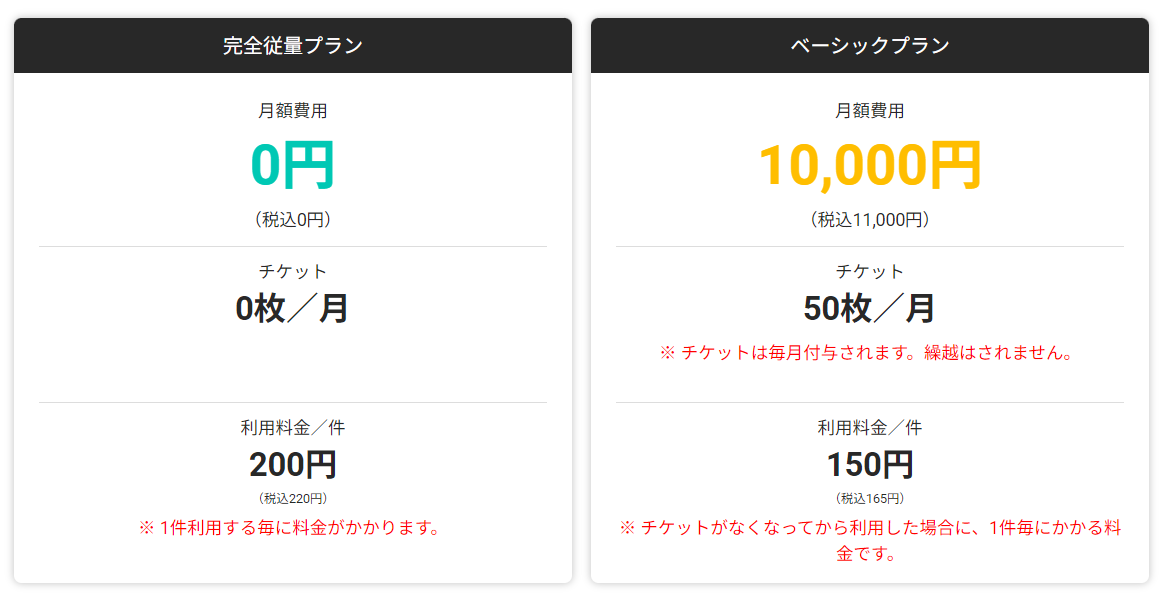The width and height of the screenshot is (1170, 605).
Task: Click the 150円 per-use fee
Action: click(x=870, y=465)
